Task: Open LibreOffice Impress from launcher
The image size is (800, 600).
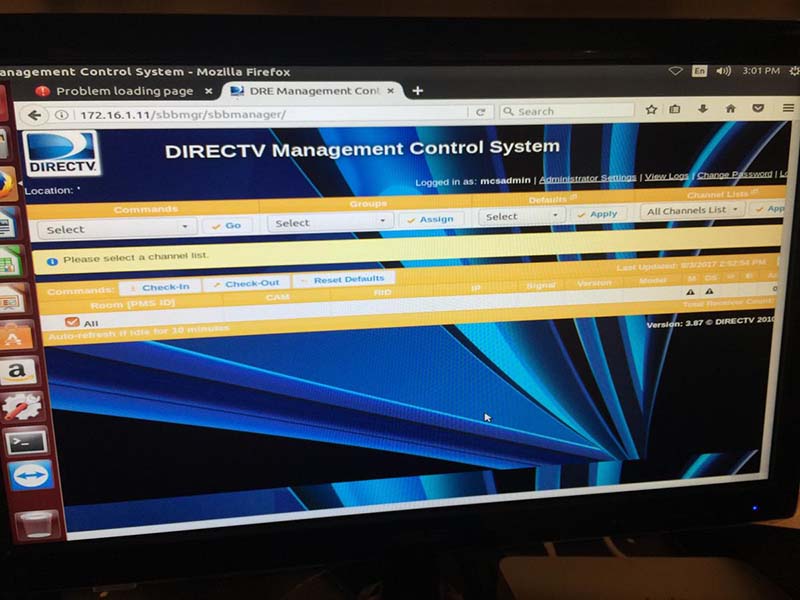Action: (x=11, y=299)
